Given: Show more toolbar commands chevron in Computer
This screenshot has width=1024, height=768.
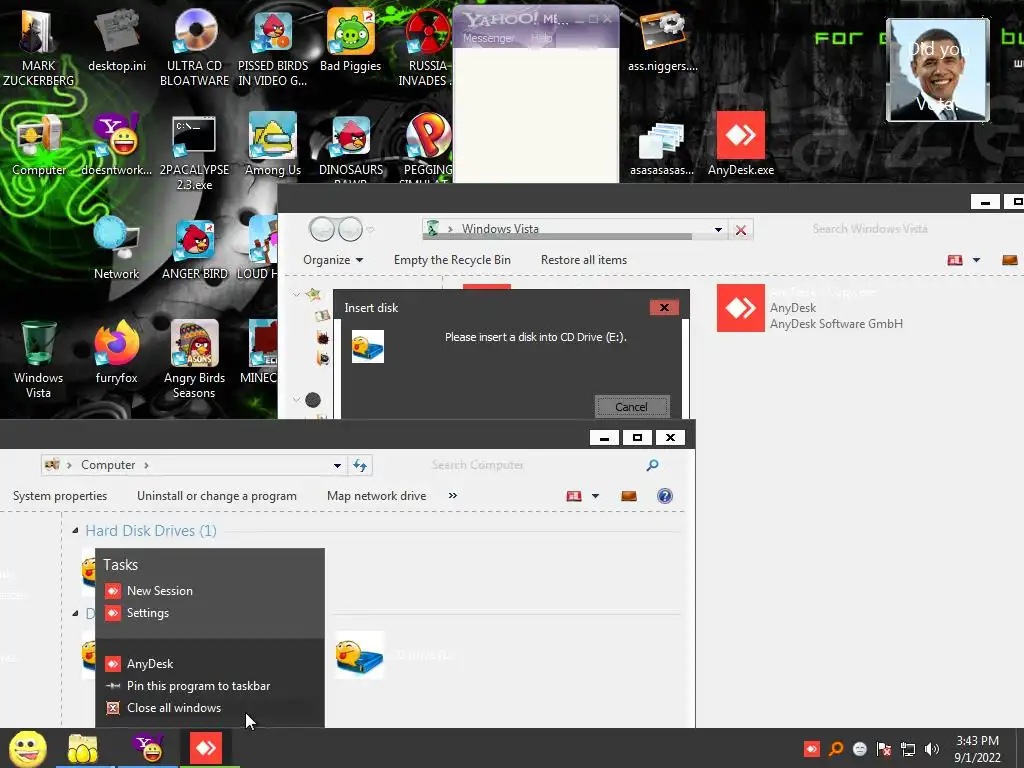Looking at the screenshot, I should coord(453,496).
